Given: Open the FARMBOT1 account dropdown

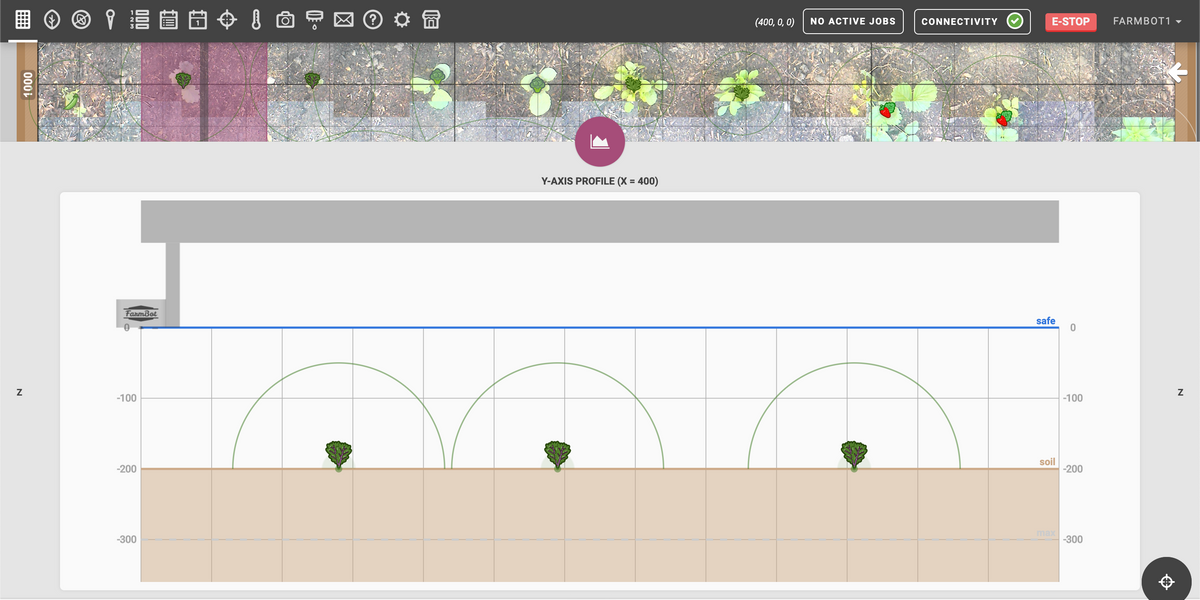Looking at the screenshot, I should click(x=1146, y=20).
